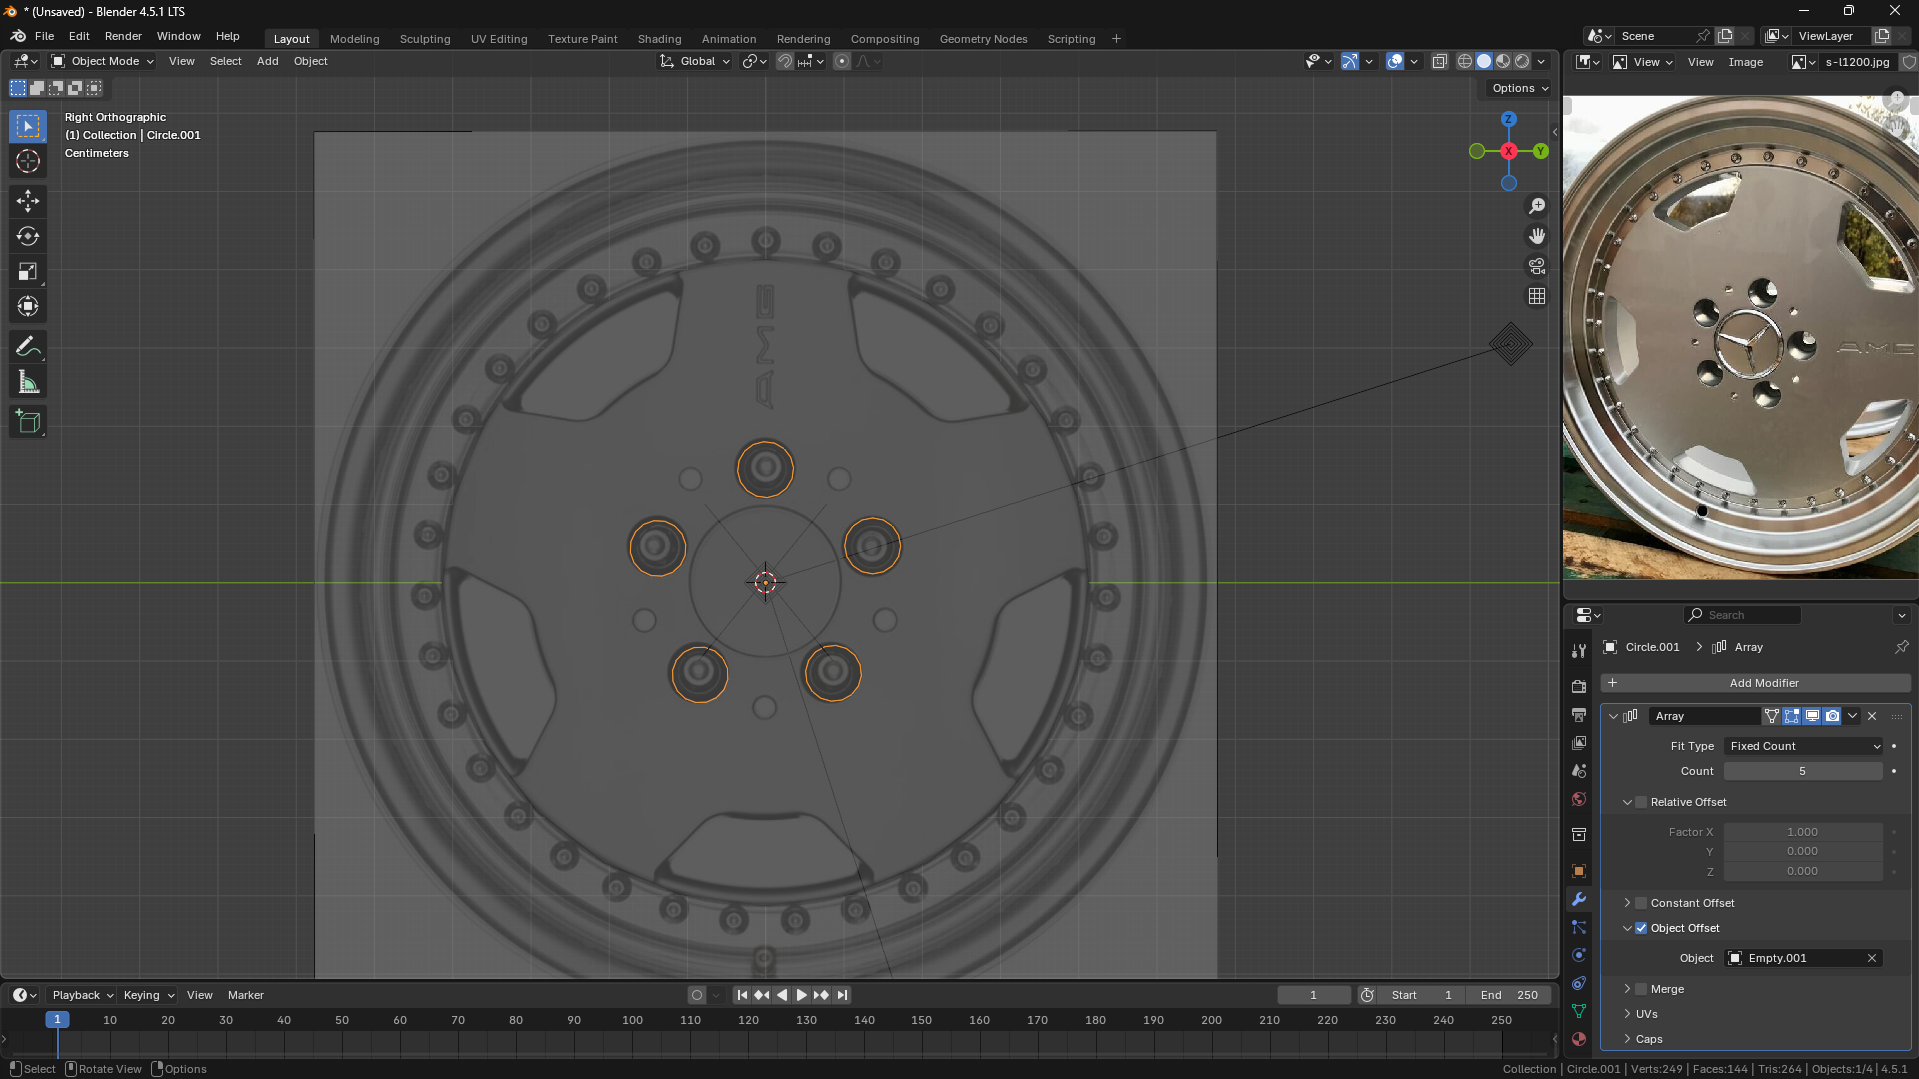Select the Cursor tool in the toolbar
Viewport: 1919px width, 1079px height.
(28, 161)
